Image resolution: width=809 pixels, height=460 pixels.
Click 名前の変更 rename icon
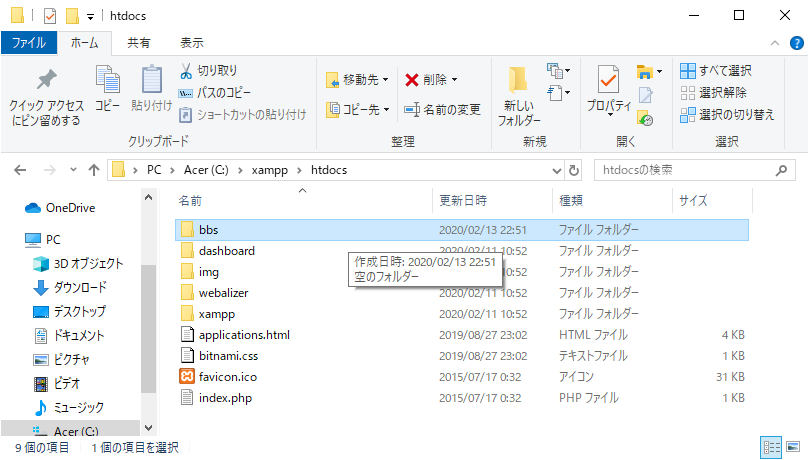click(x=412, y=109)
